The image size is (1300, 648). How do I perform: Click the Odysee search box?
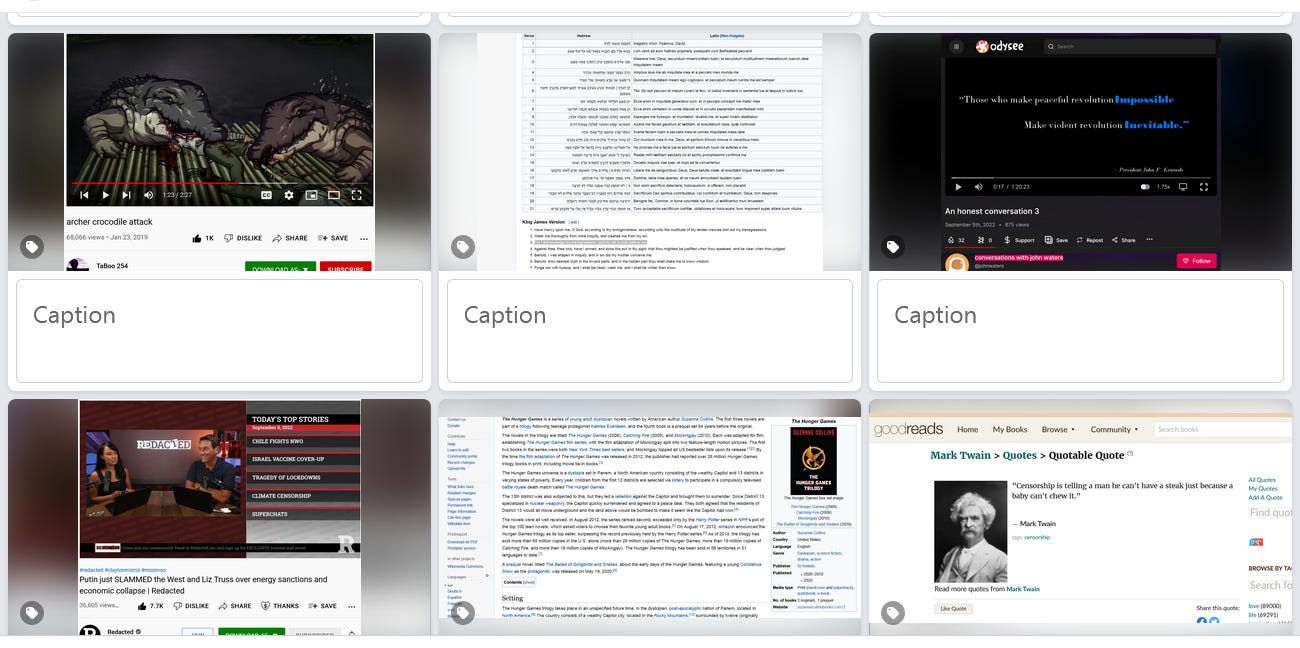click(1130, 46)
